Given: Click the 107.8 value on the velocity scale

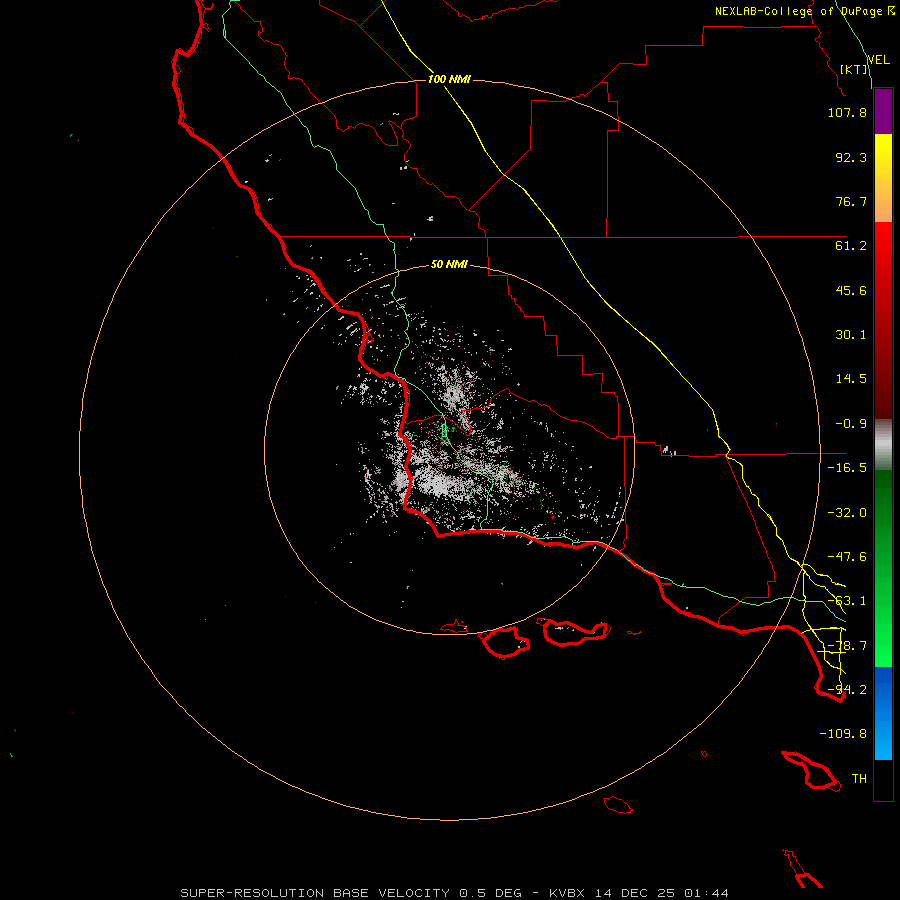Looking at the screenshot, I should coord(847,112).
